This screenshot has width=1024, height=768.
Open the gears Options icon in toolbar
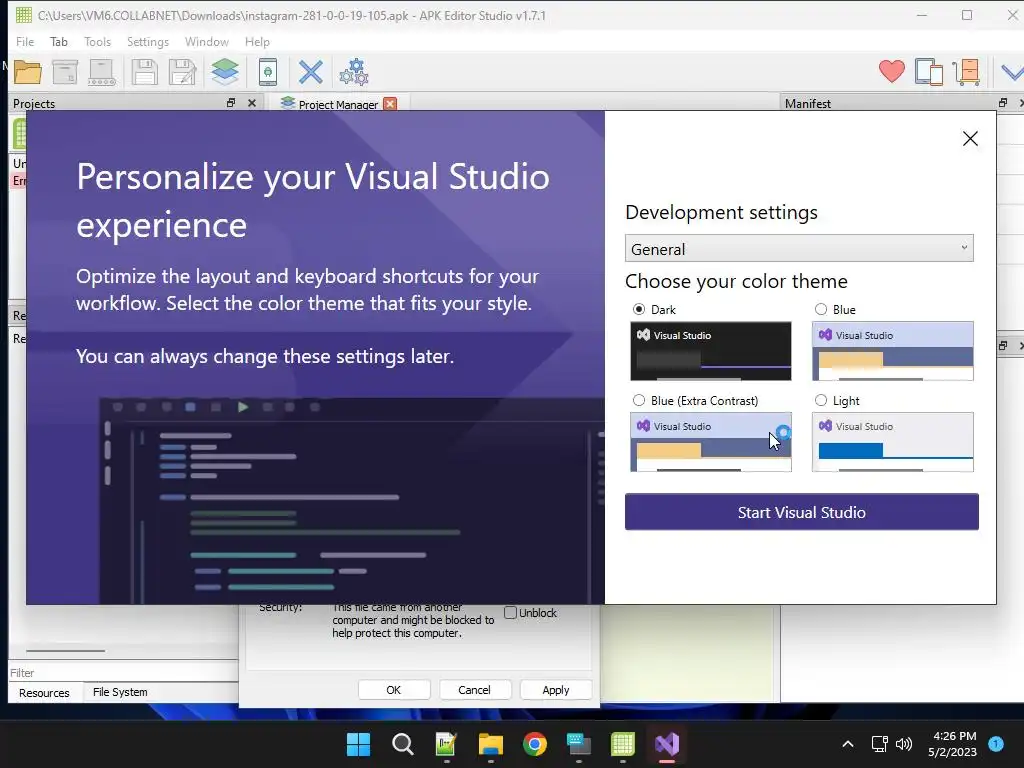(x=354, y=72)
